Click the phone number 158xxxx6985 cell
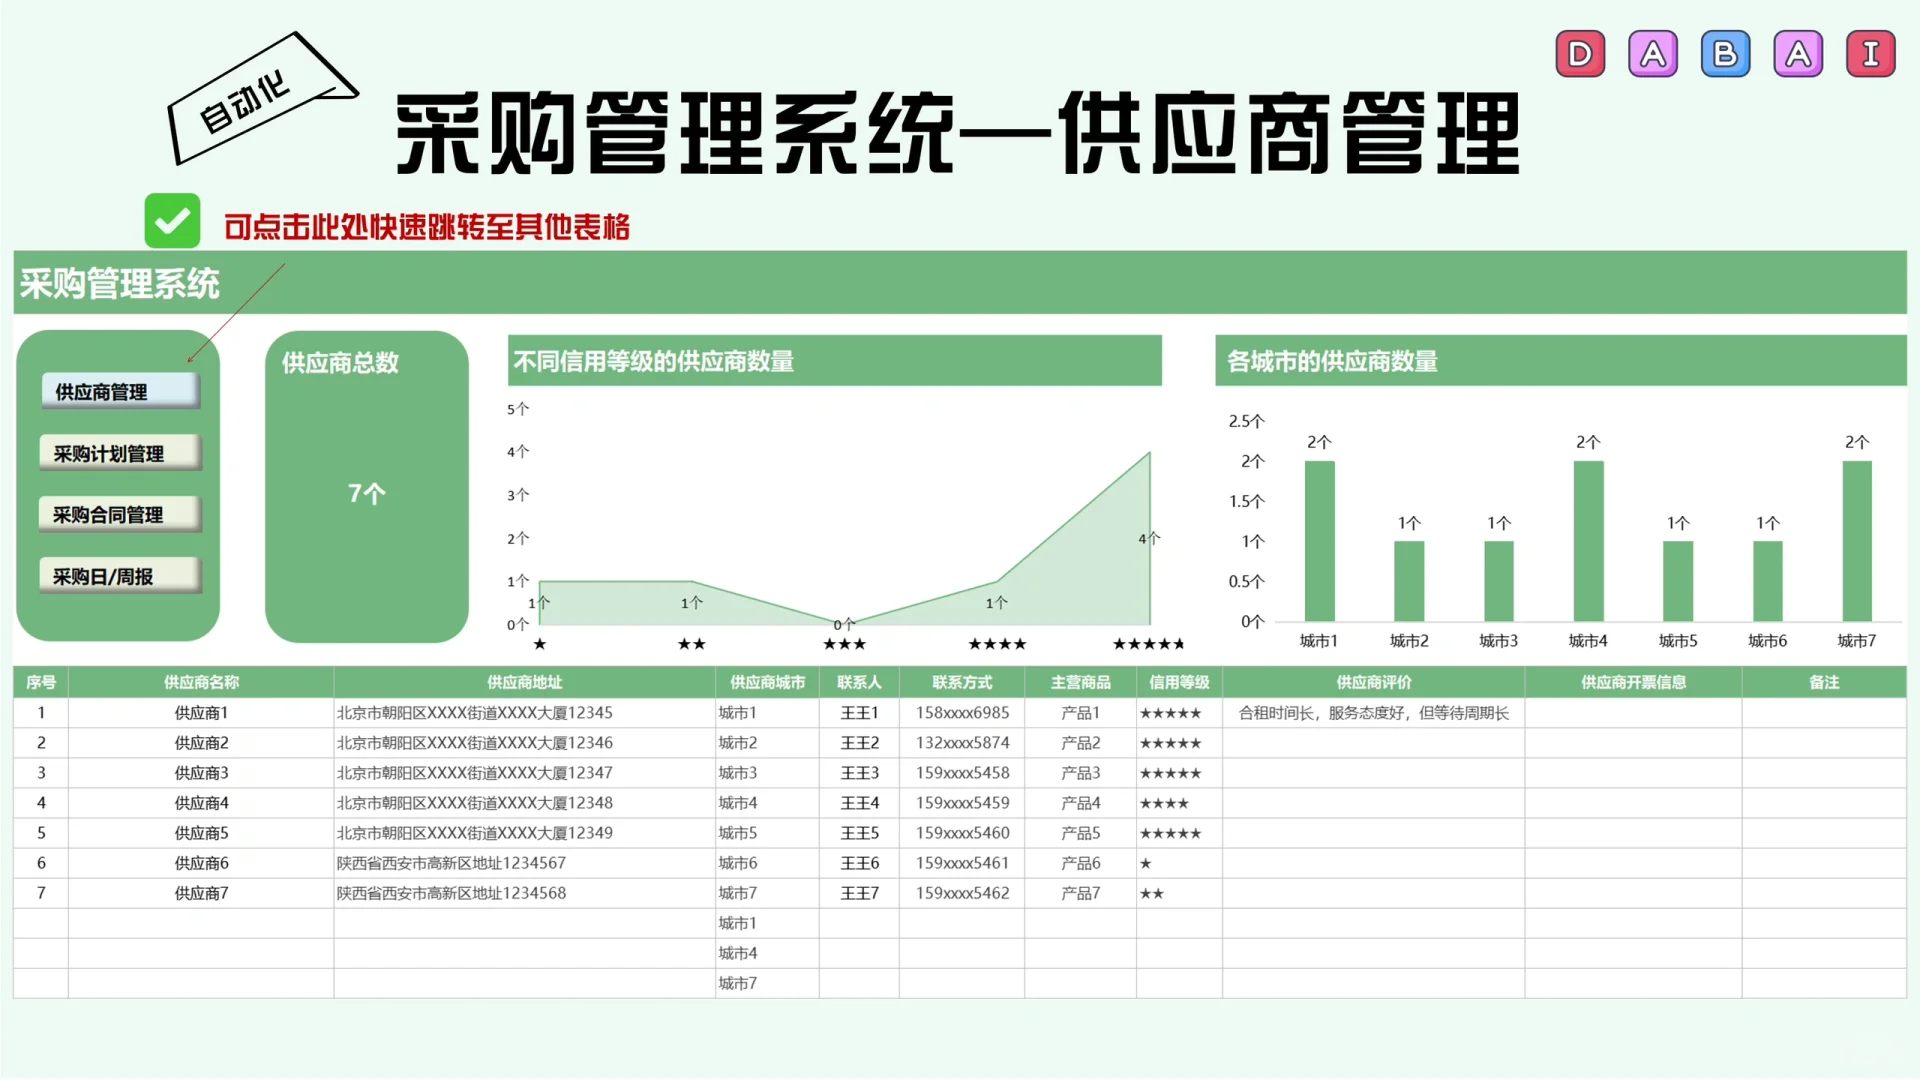This screenshot has width=1920, height=1080. (961, 713)
